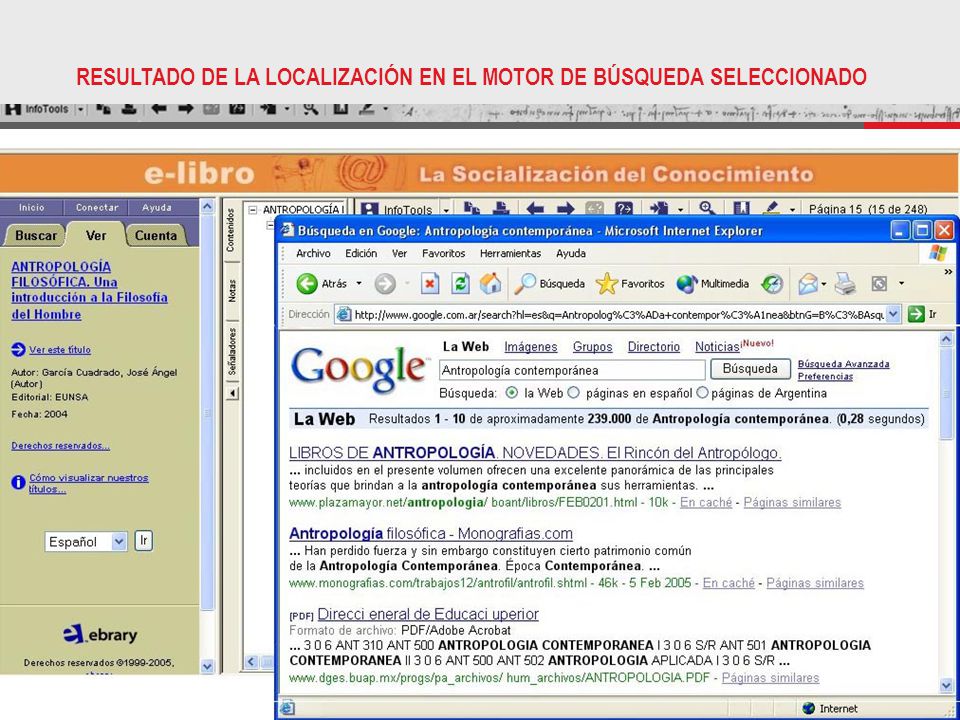
Task: Click the Google Búsqueda button
Action: pyautogui.click(x=750, y=369)
